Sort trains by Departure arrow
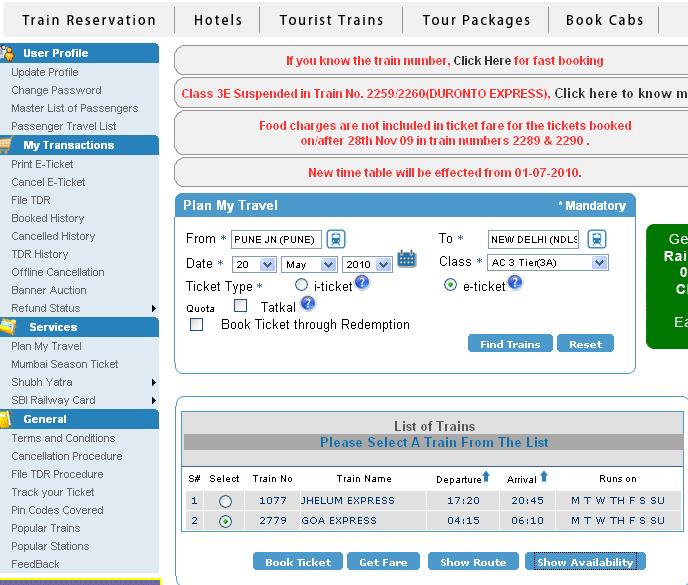The height and width of the screenshot is (585, 688). [x=486, y=476]
